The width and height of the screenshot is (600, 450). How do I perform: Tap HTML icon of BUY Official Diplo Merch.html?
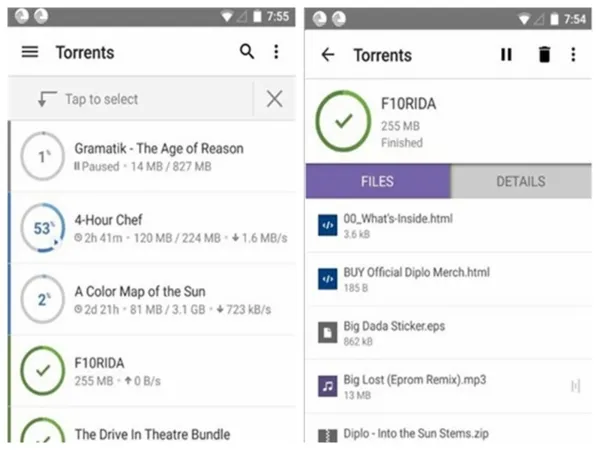(x=328, y=279)
